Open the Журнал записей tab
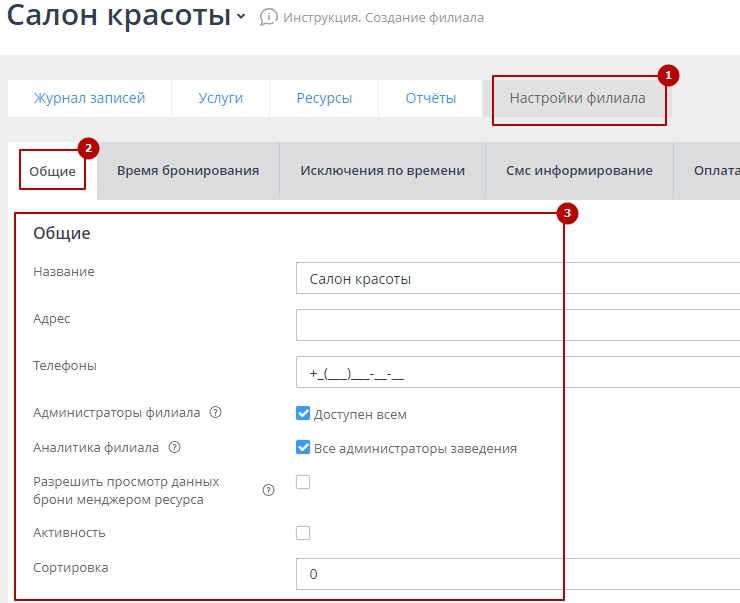Image resolution: width=740 pixels, height=603 pixels. coord(89,98)
